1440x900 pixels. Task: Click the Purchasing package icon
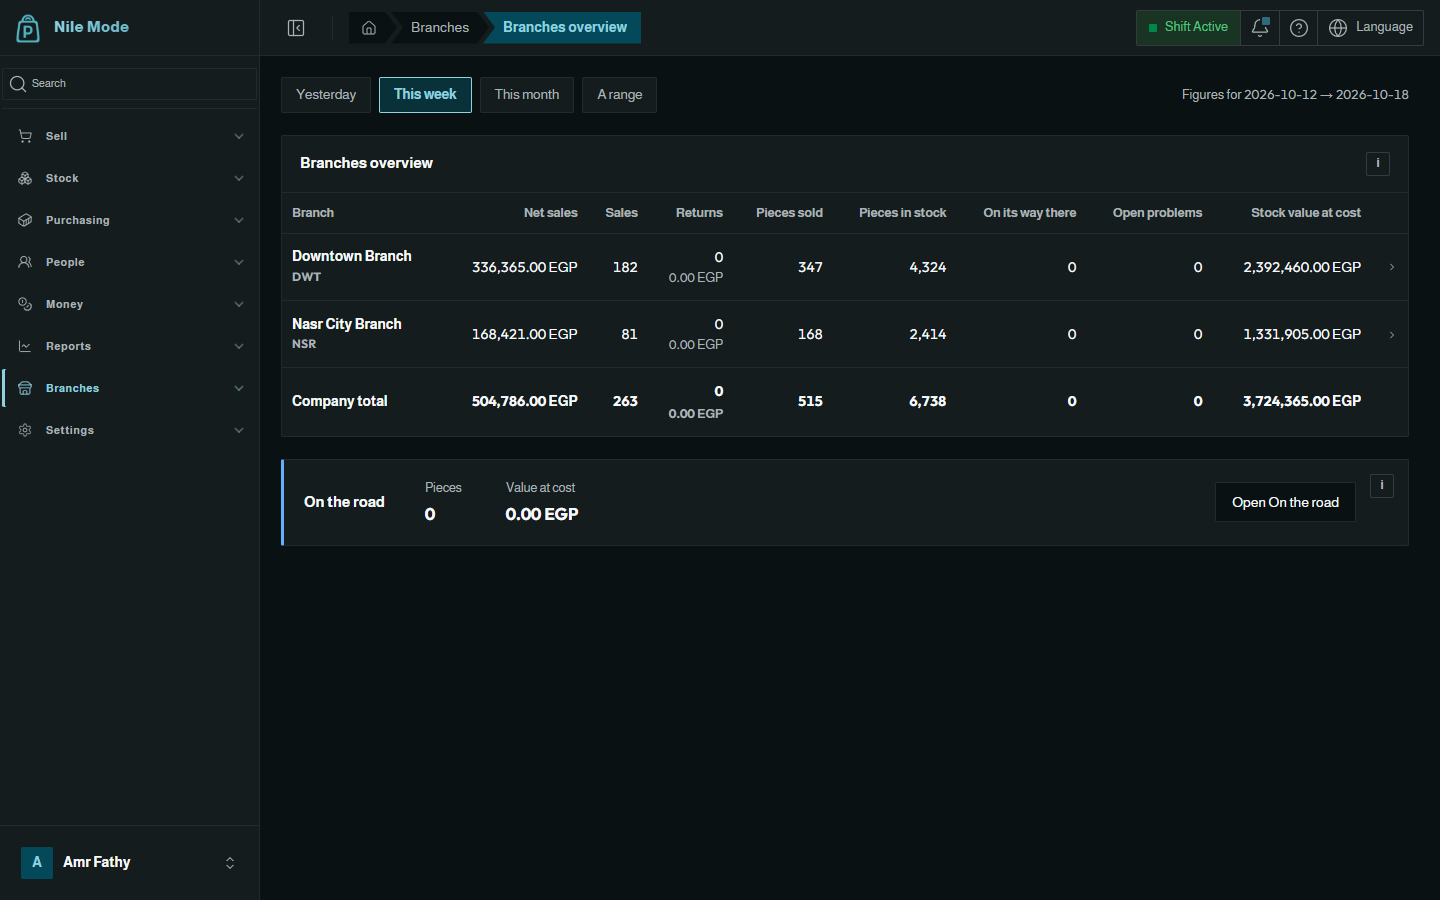click(x=25, y=220)
